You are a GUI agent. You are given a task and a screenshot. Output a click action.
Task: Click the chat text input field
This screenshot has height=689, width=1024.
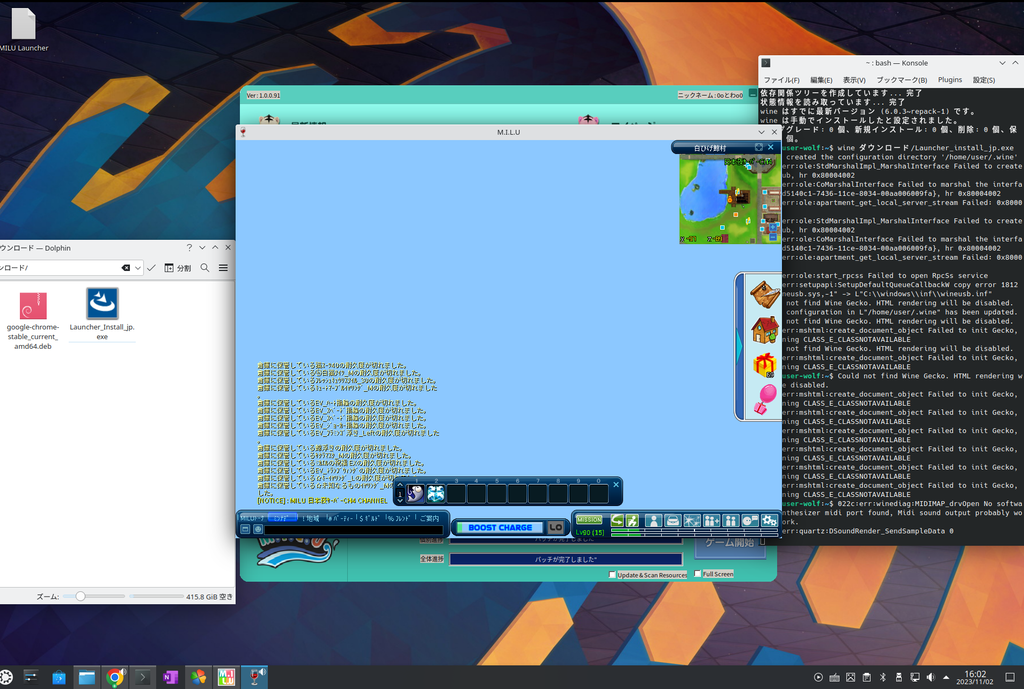pos(355,530)
